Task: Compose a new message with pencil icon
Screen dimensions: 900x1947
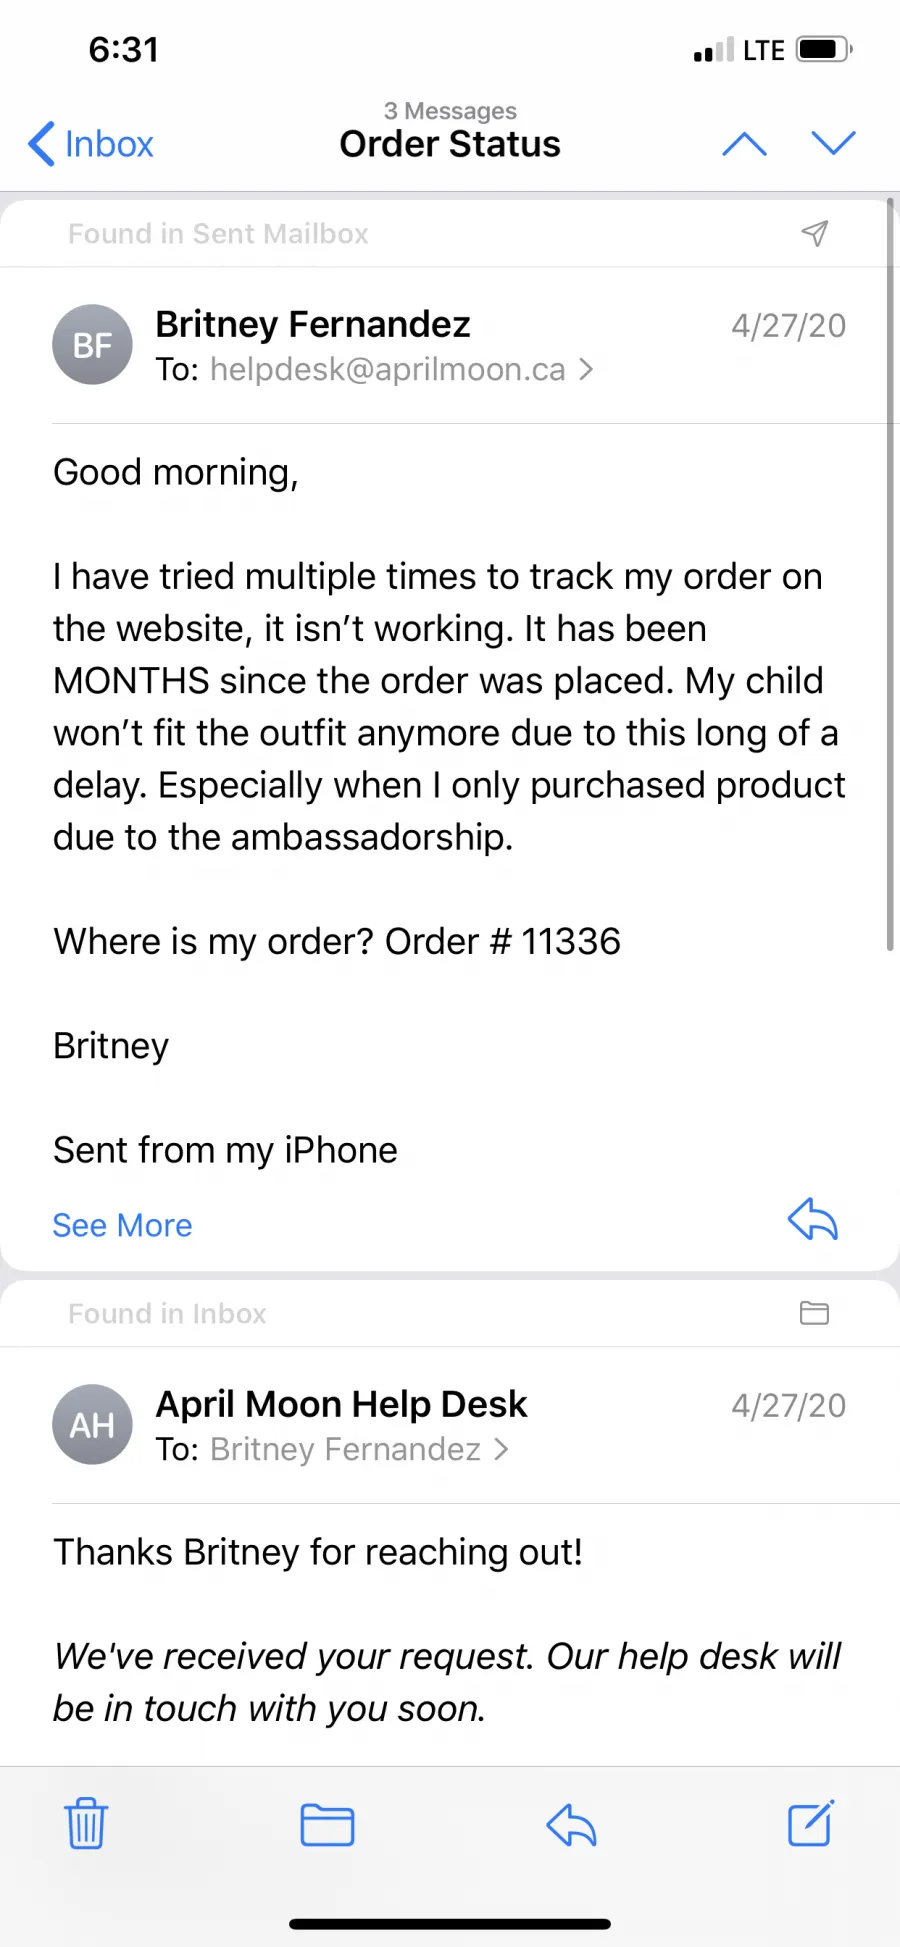Action: [810, 1823]
